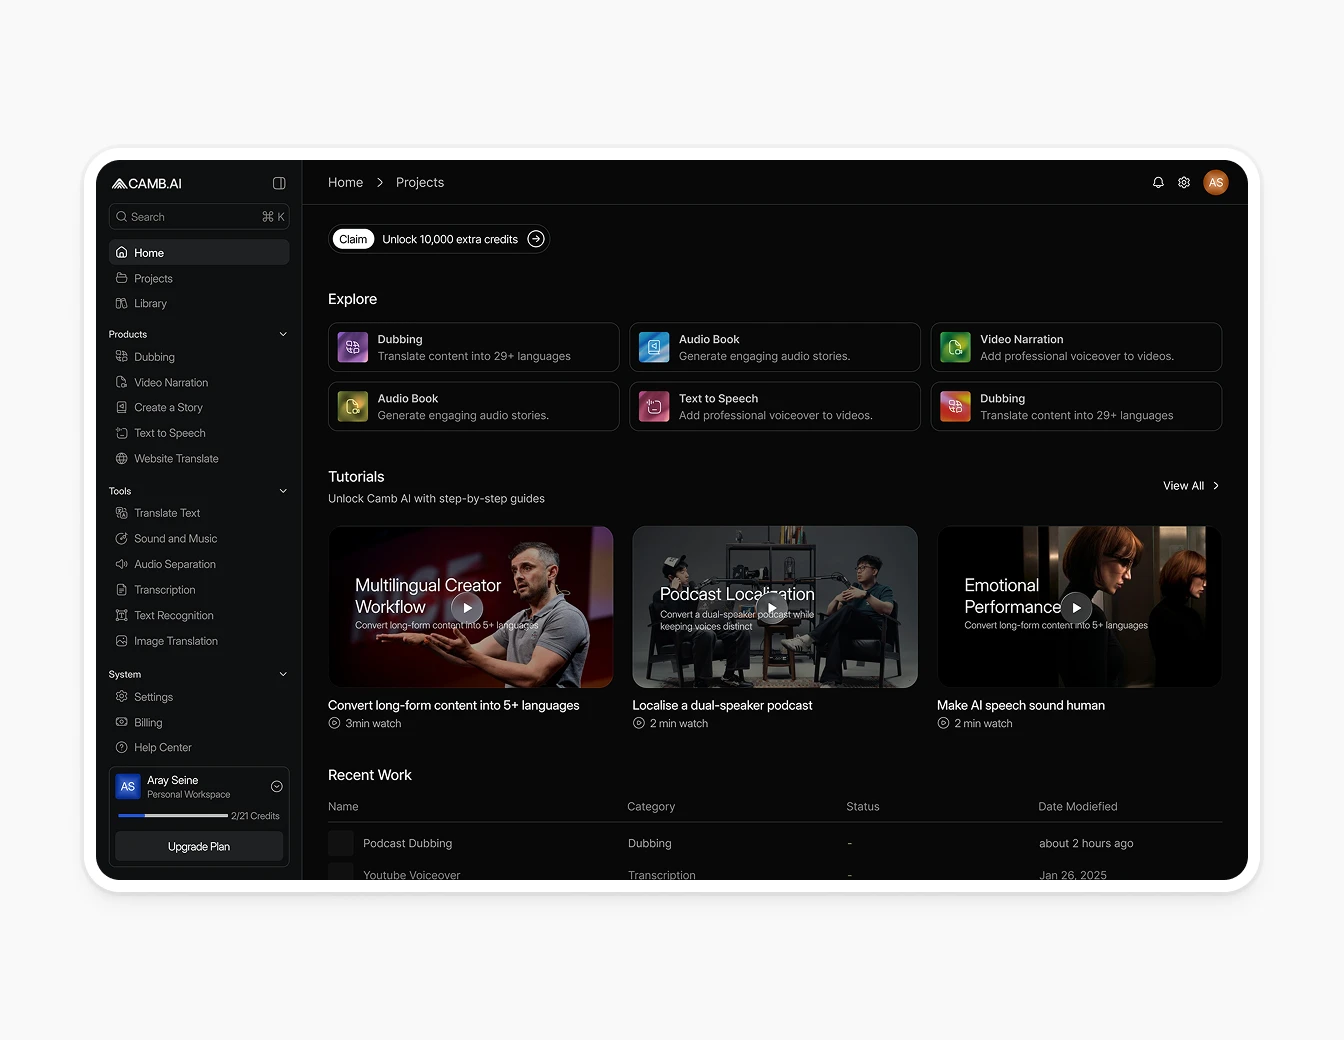Open the Text to Speech tool
The image size is (1344, 1040).
(168, 433)
